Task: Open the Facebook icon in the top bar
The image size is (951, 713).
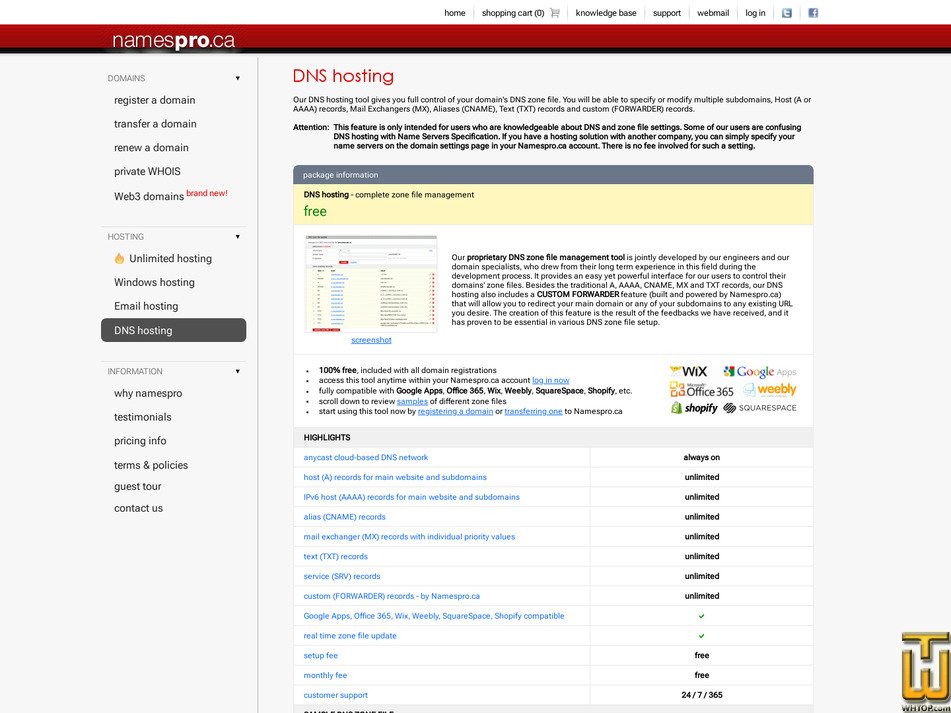Action: coord(813,13)
